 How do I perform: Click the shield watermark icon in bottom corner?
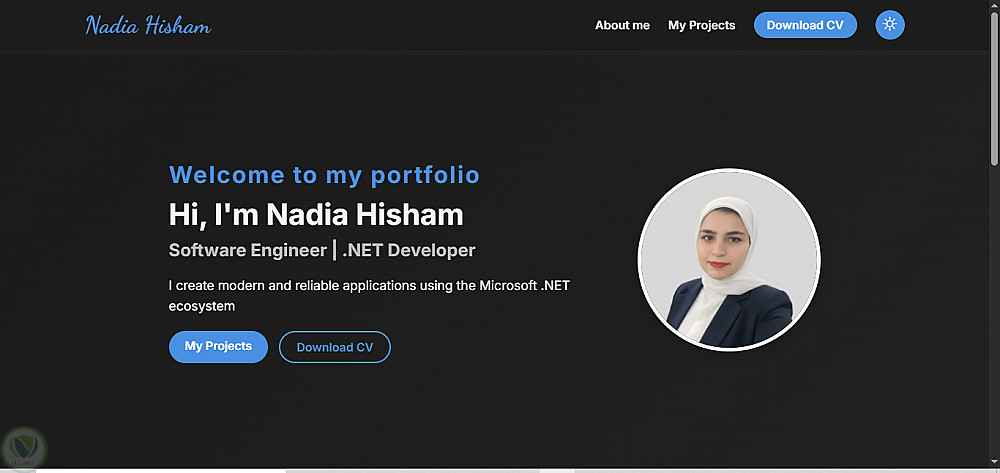coord(20,447)
